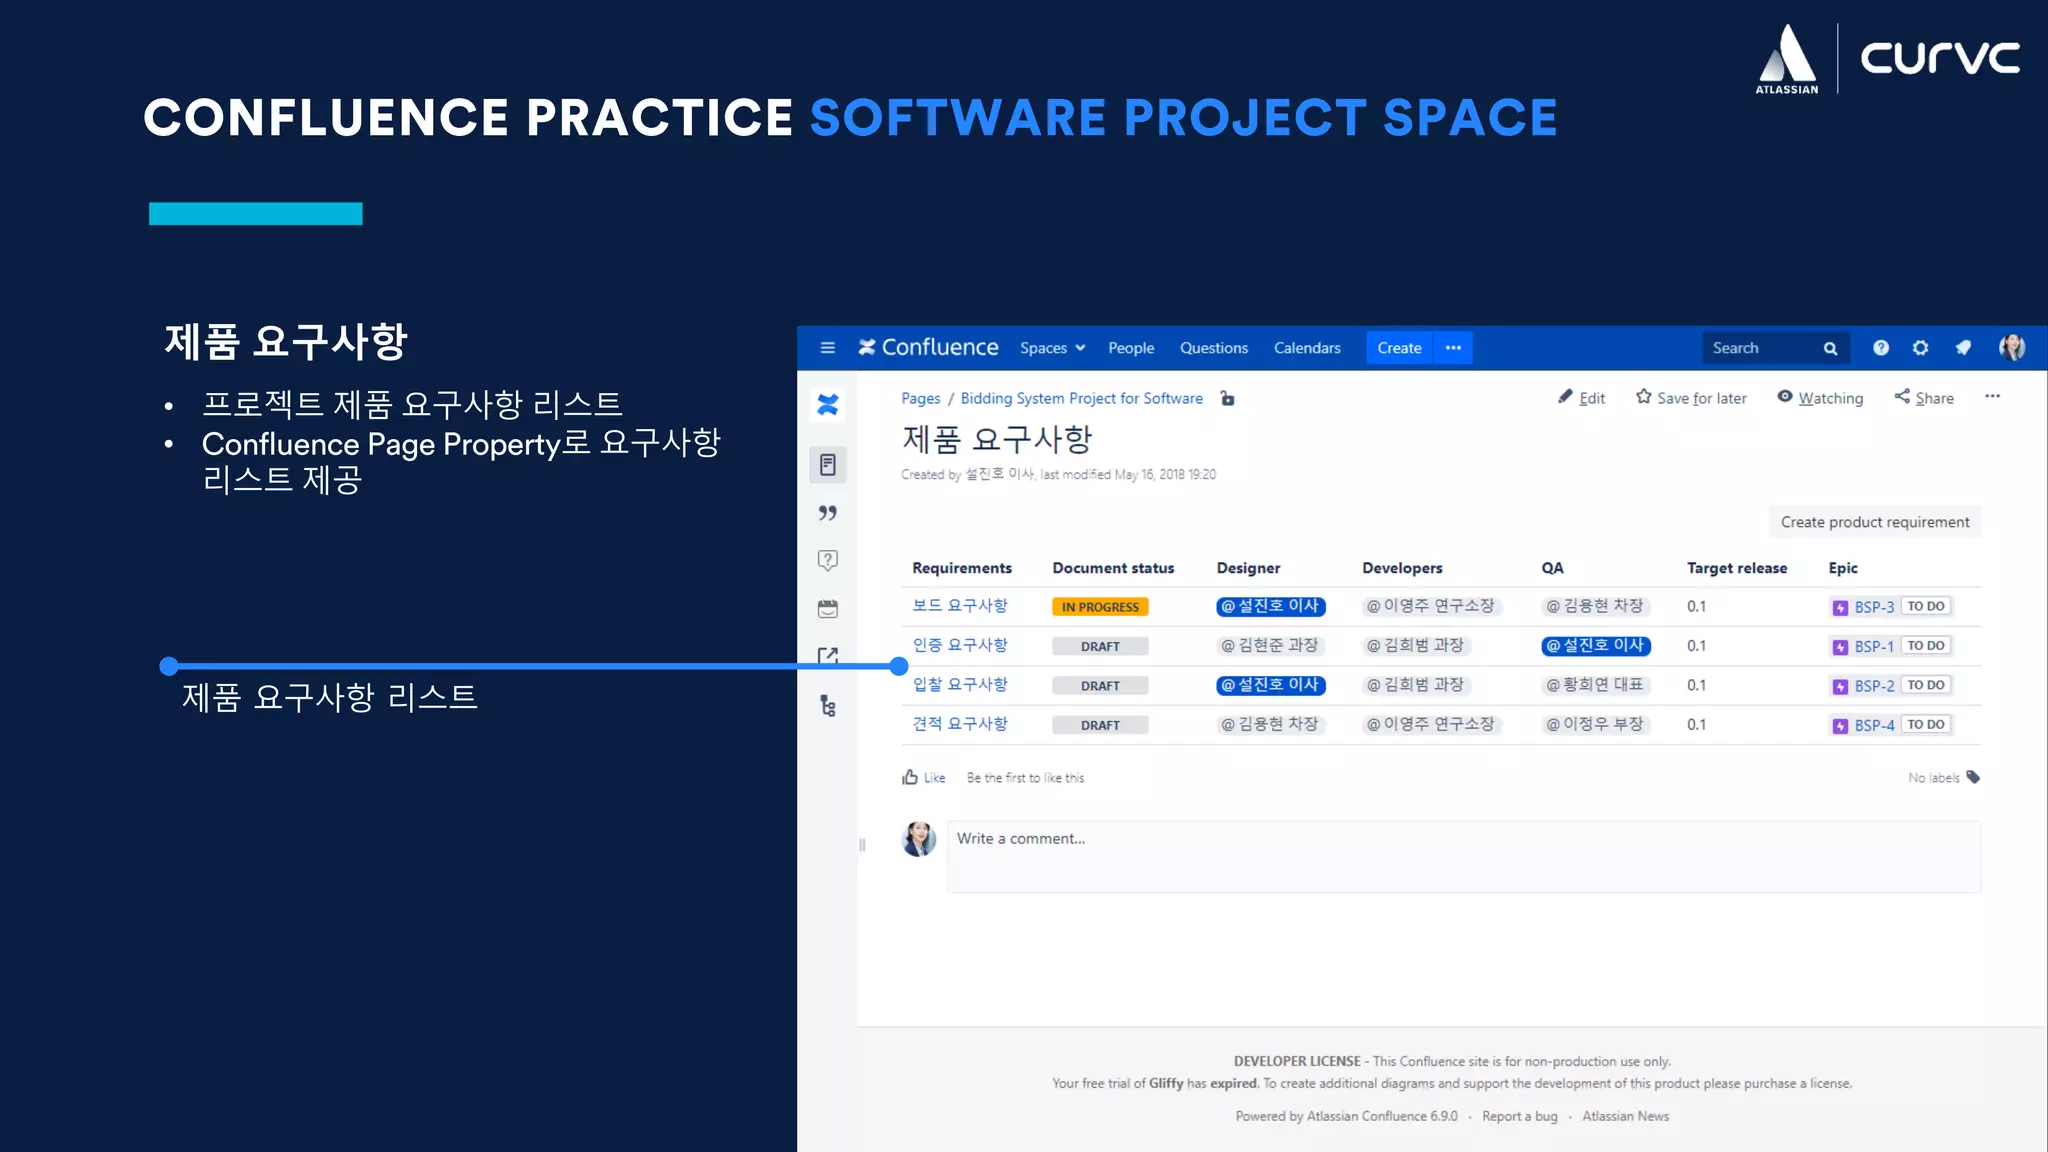Expand the Spaces dropdown
The image size is (2048, 1152).
tap(1052, 348)
